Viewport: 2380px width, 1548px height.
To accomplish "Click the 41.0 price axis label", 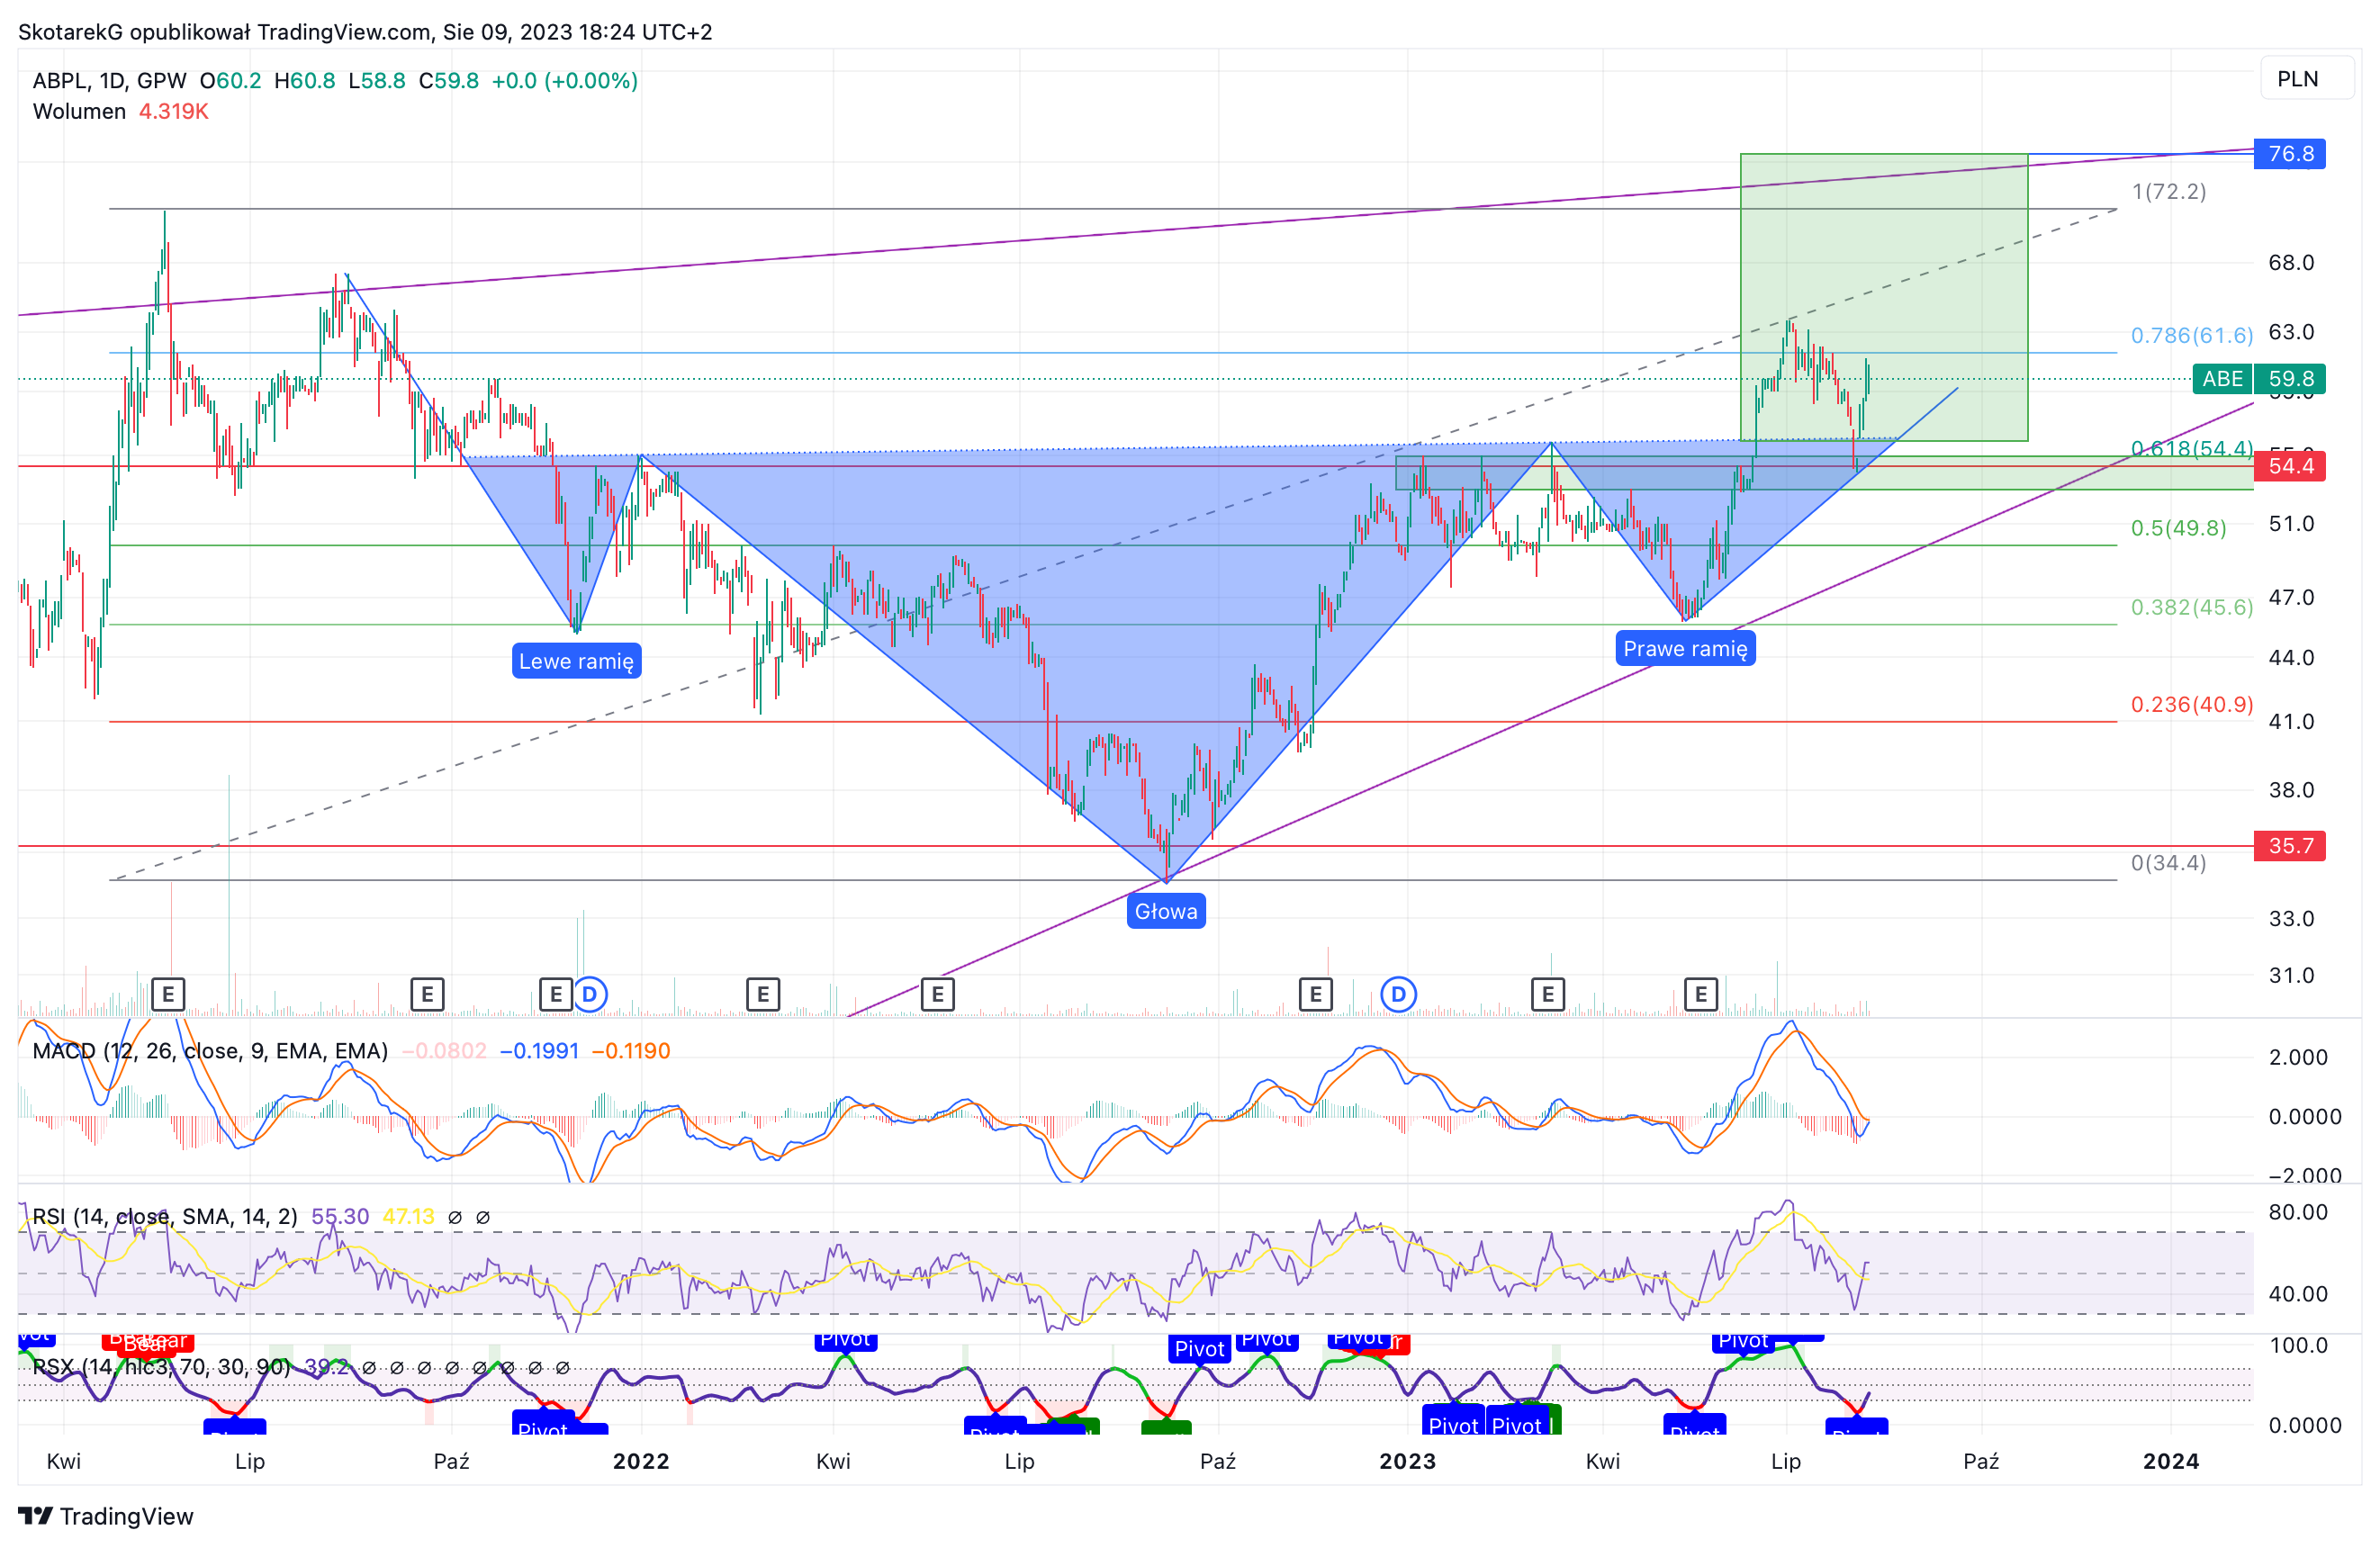I will click(2291, 722).
